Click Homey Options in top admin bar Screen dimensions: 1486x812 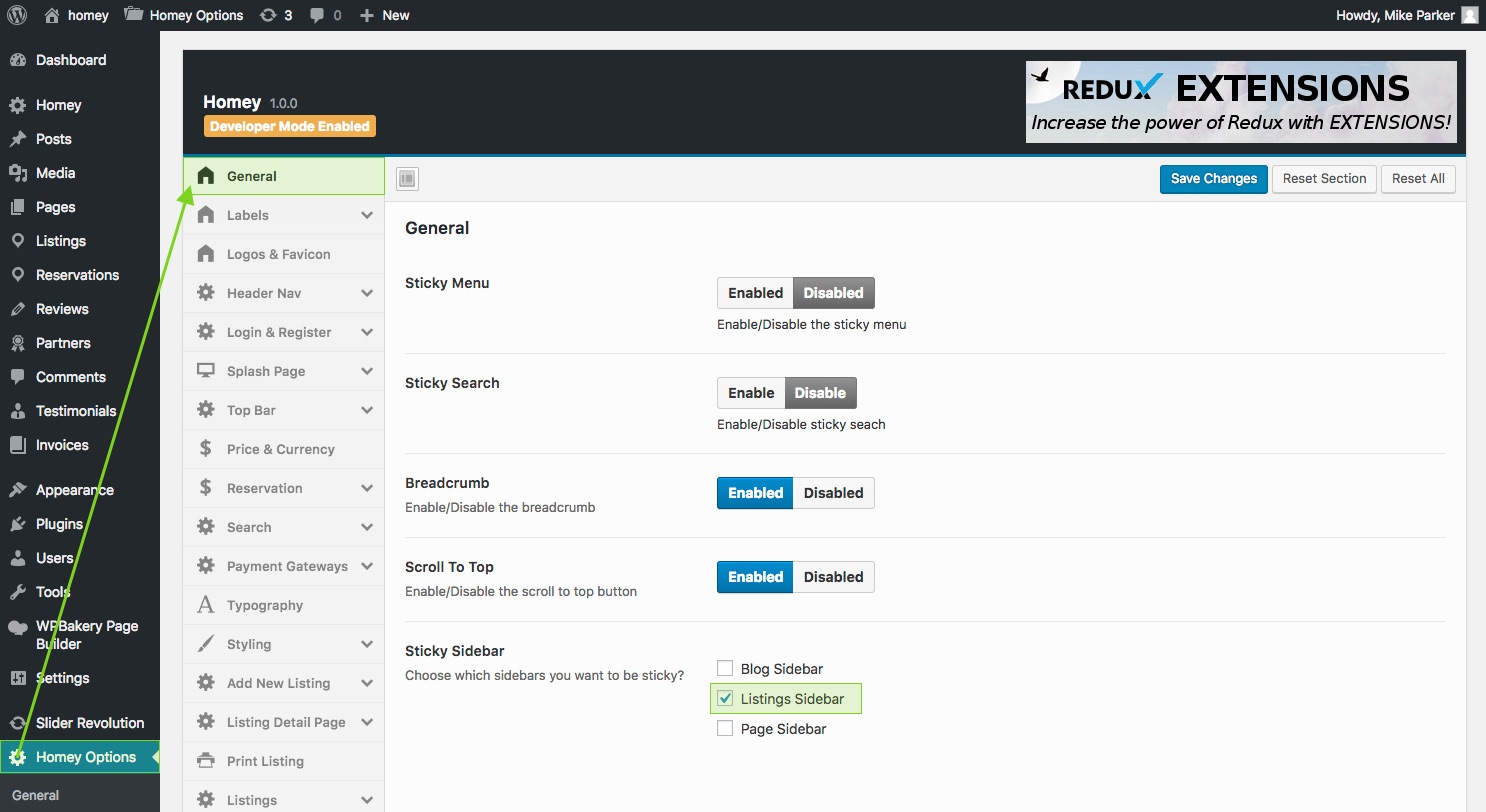(184, 15)
